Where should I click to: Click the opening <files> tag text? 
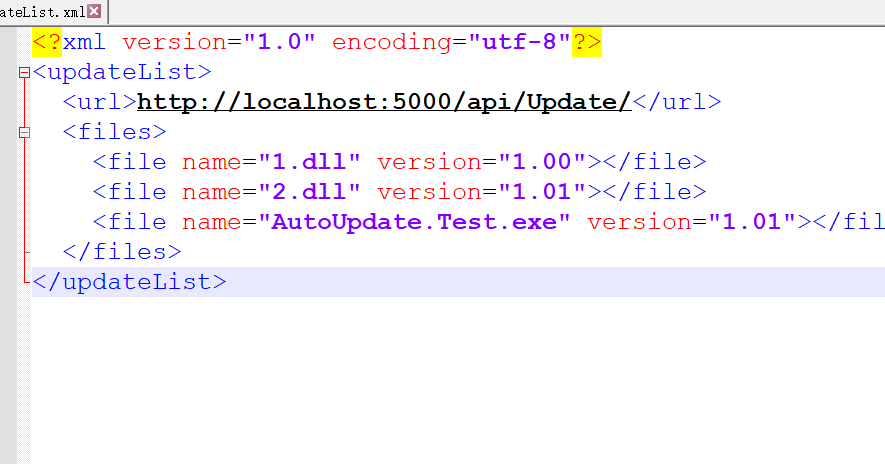point(114,132)
